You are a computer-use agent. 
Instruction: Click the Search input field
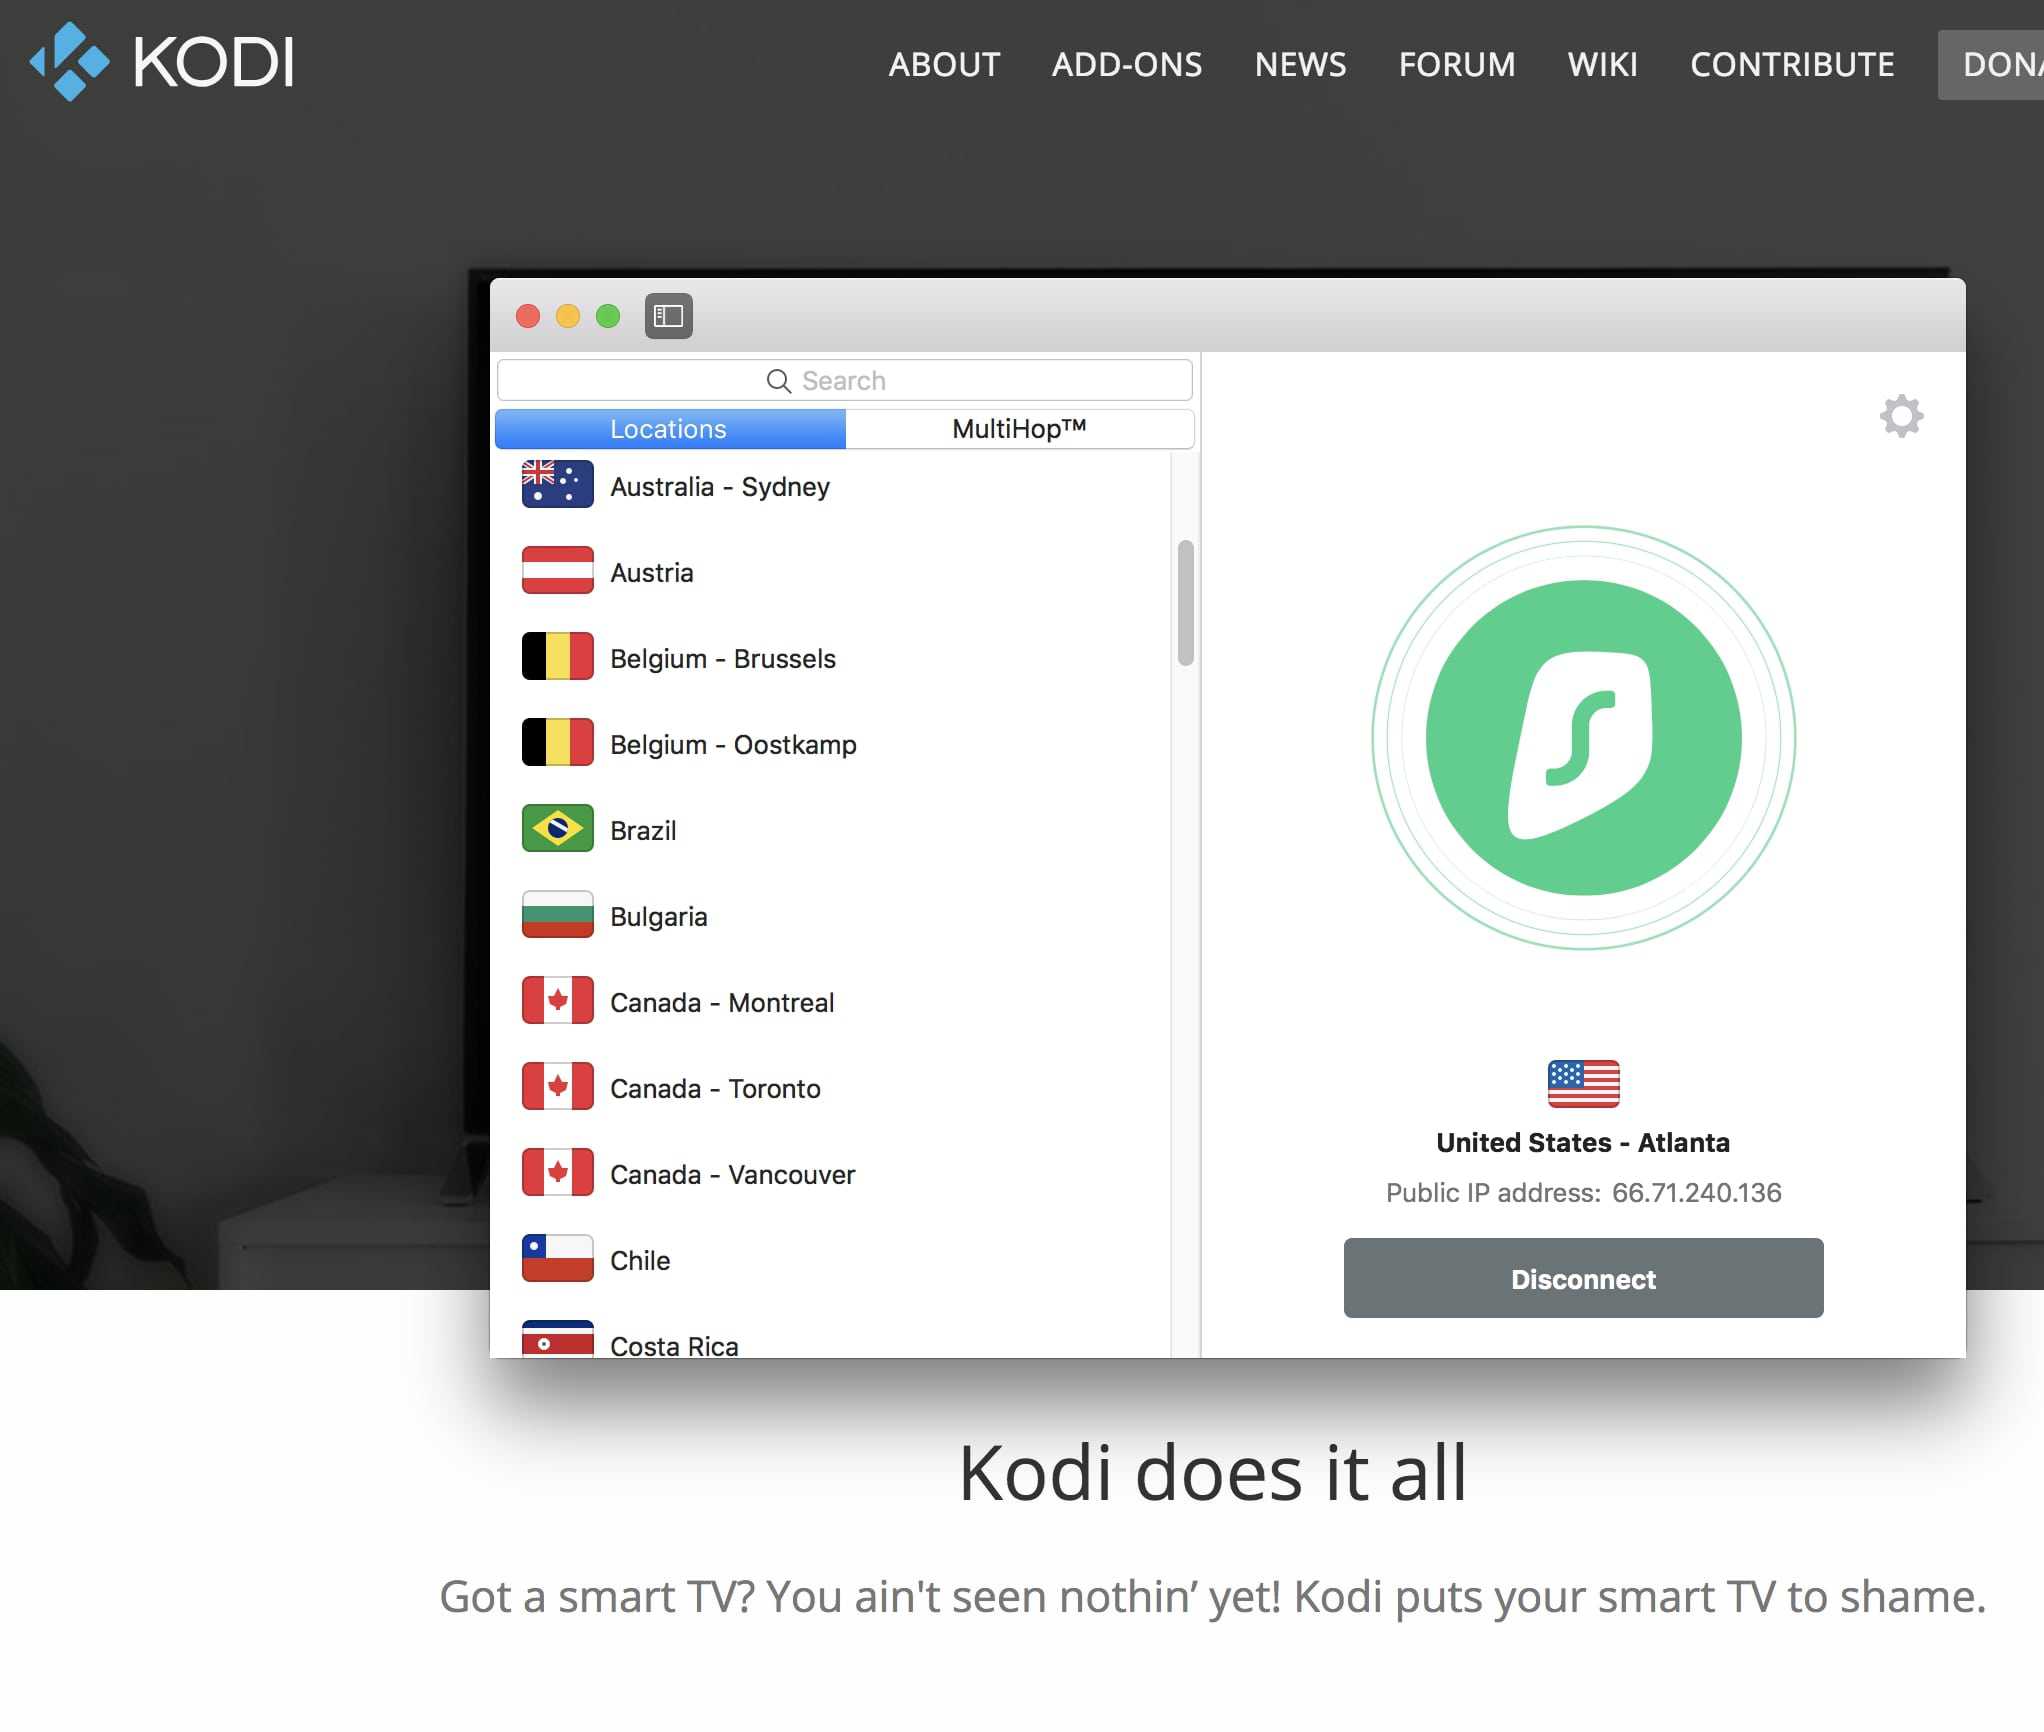pyautogui.click(x=843, y=378)
